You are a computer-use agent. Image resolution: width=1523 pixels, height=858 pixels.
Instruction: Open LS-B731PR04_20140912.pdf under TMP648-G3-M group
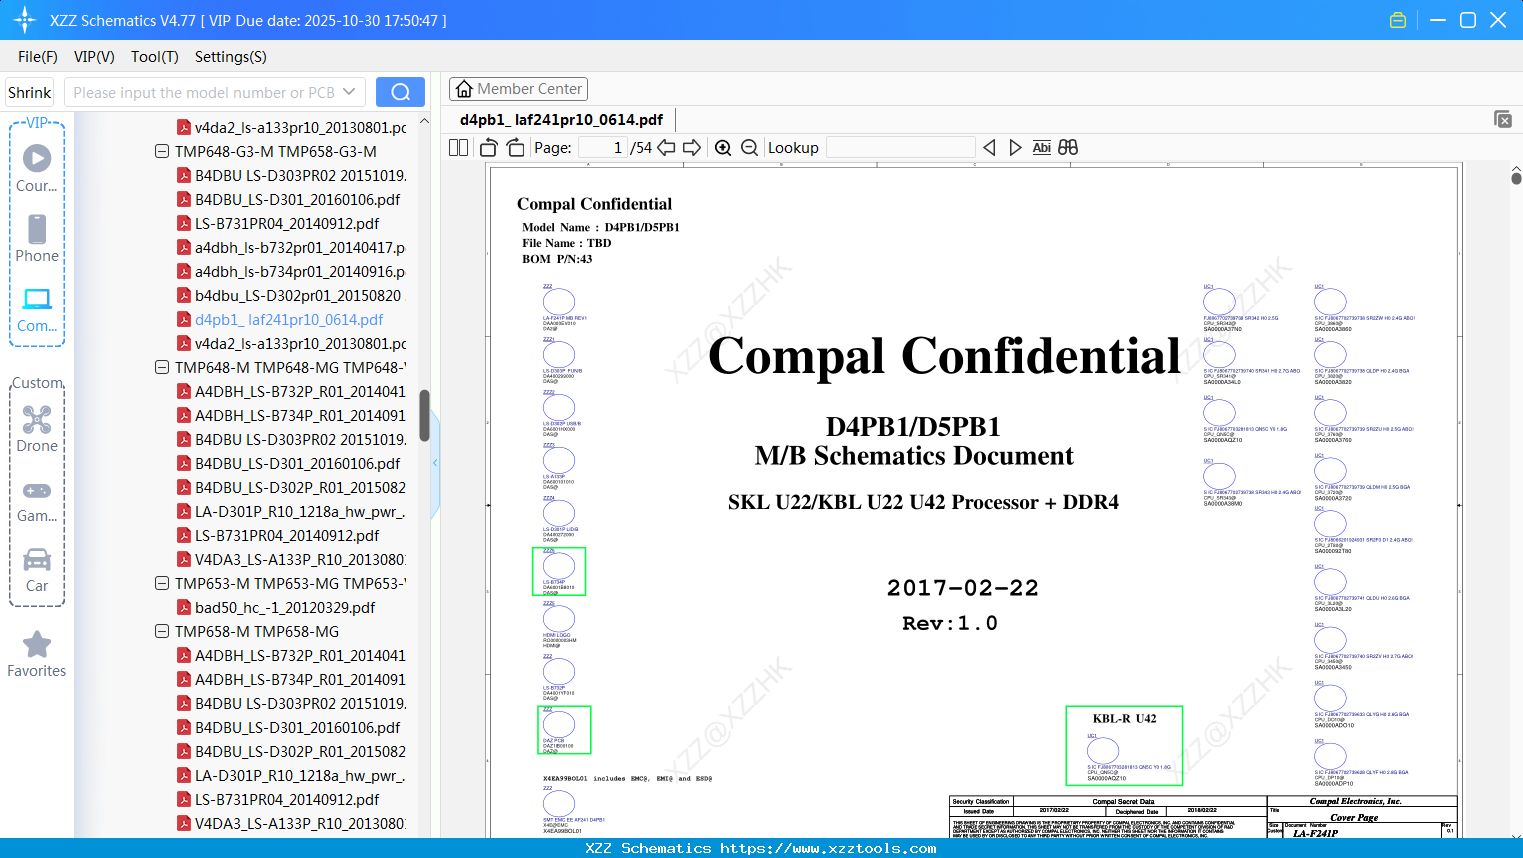[278, 223]
